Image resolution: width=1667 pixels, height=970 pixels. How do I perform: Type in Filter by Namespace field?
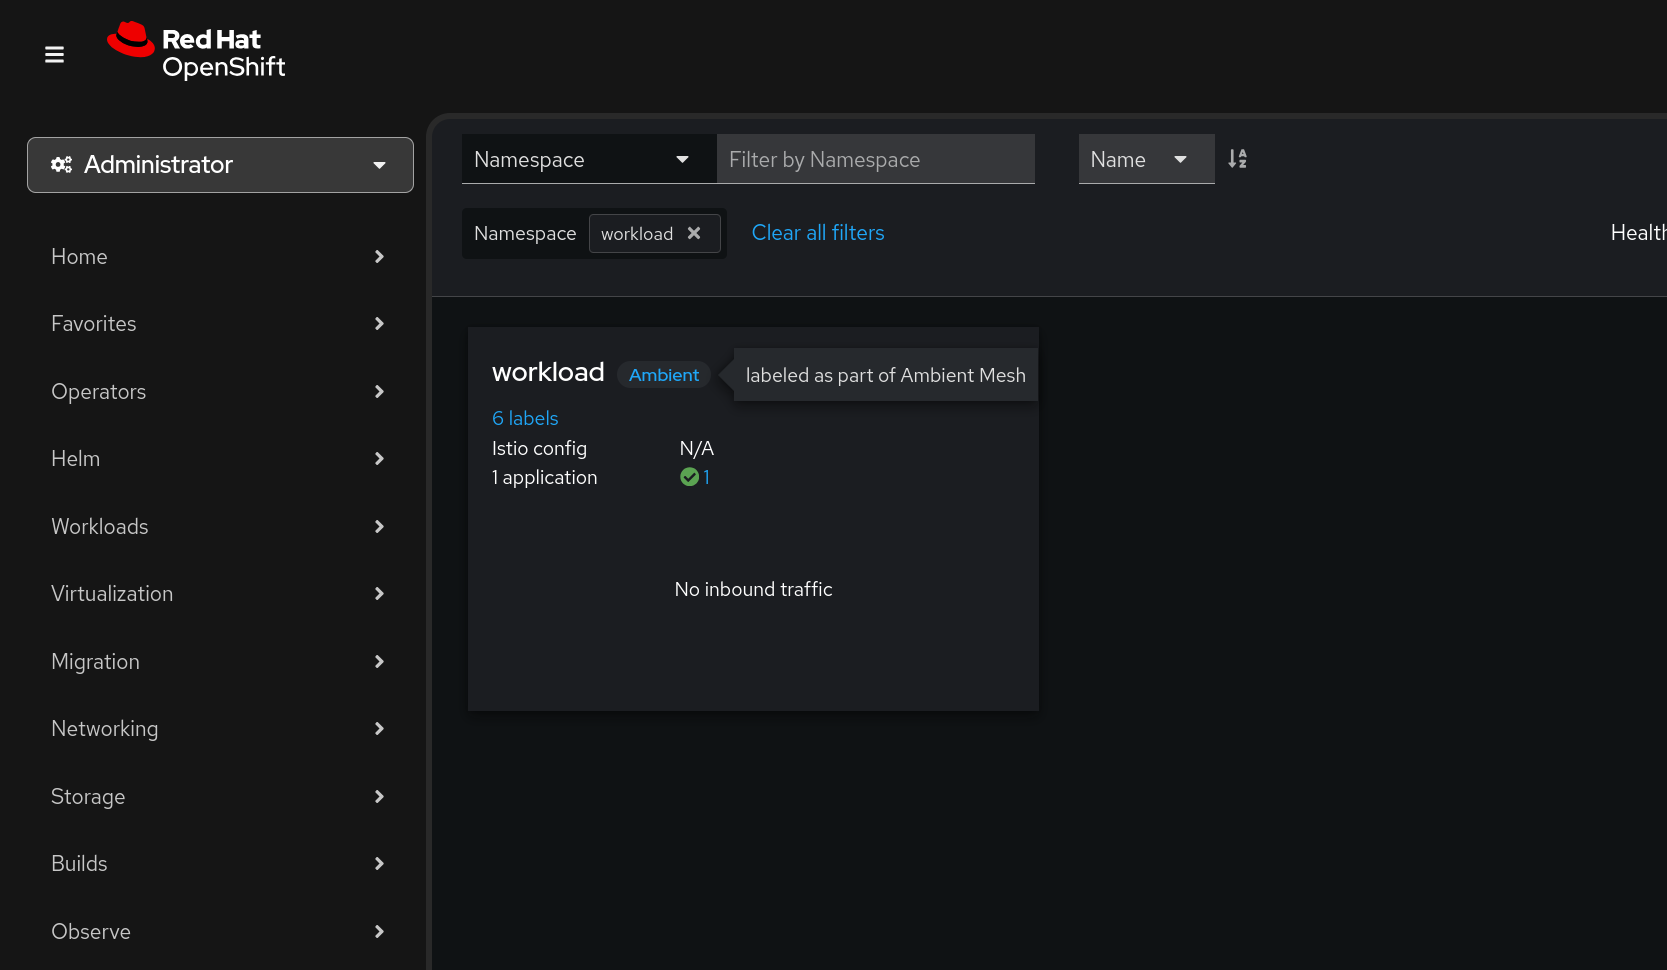point(875,159)
